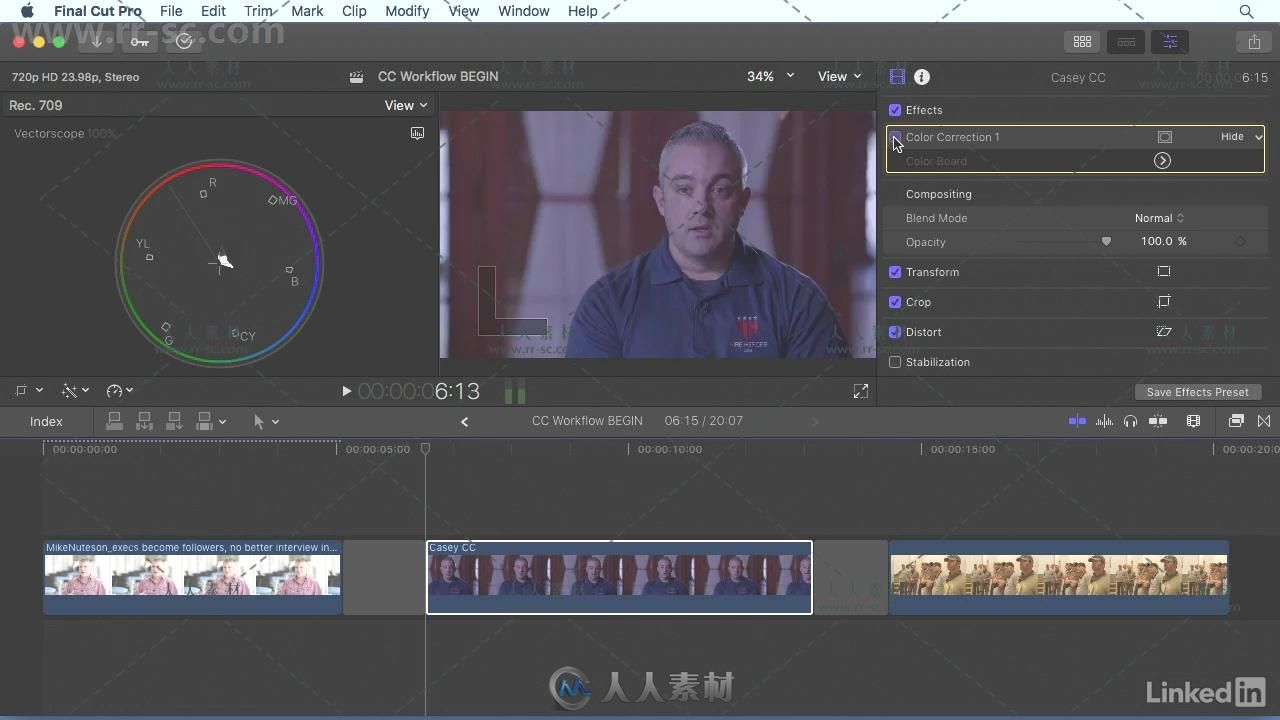Open the Window menu

tap(523, 11)
